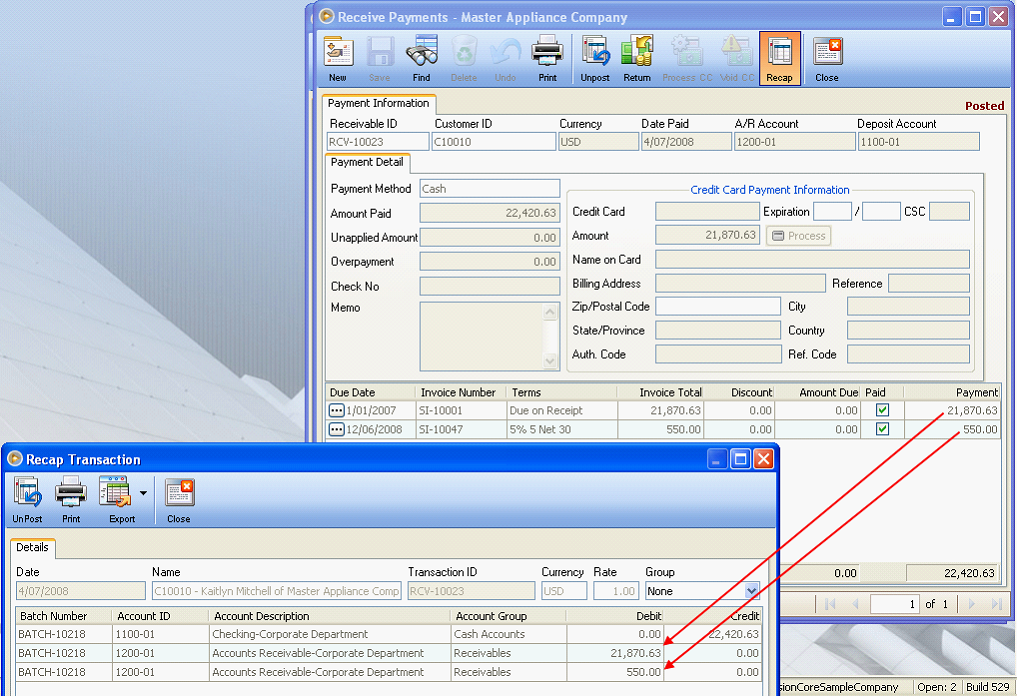The width and height of the screenshot is (1018, 697).
Task: Click the Payment Method field showing Cash
Action: [x=490, y=189]
